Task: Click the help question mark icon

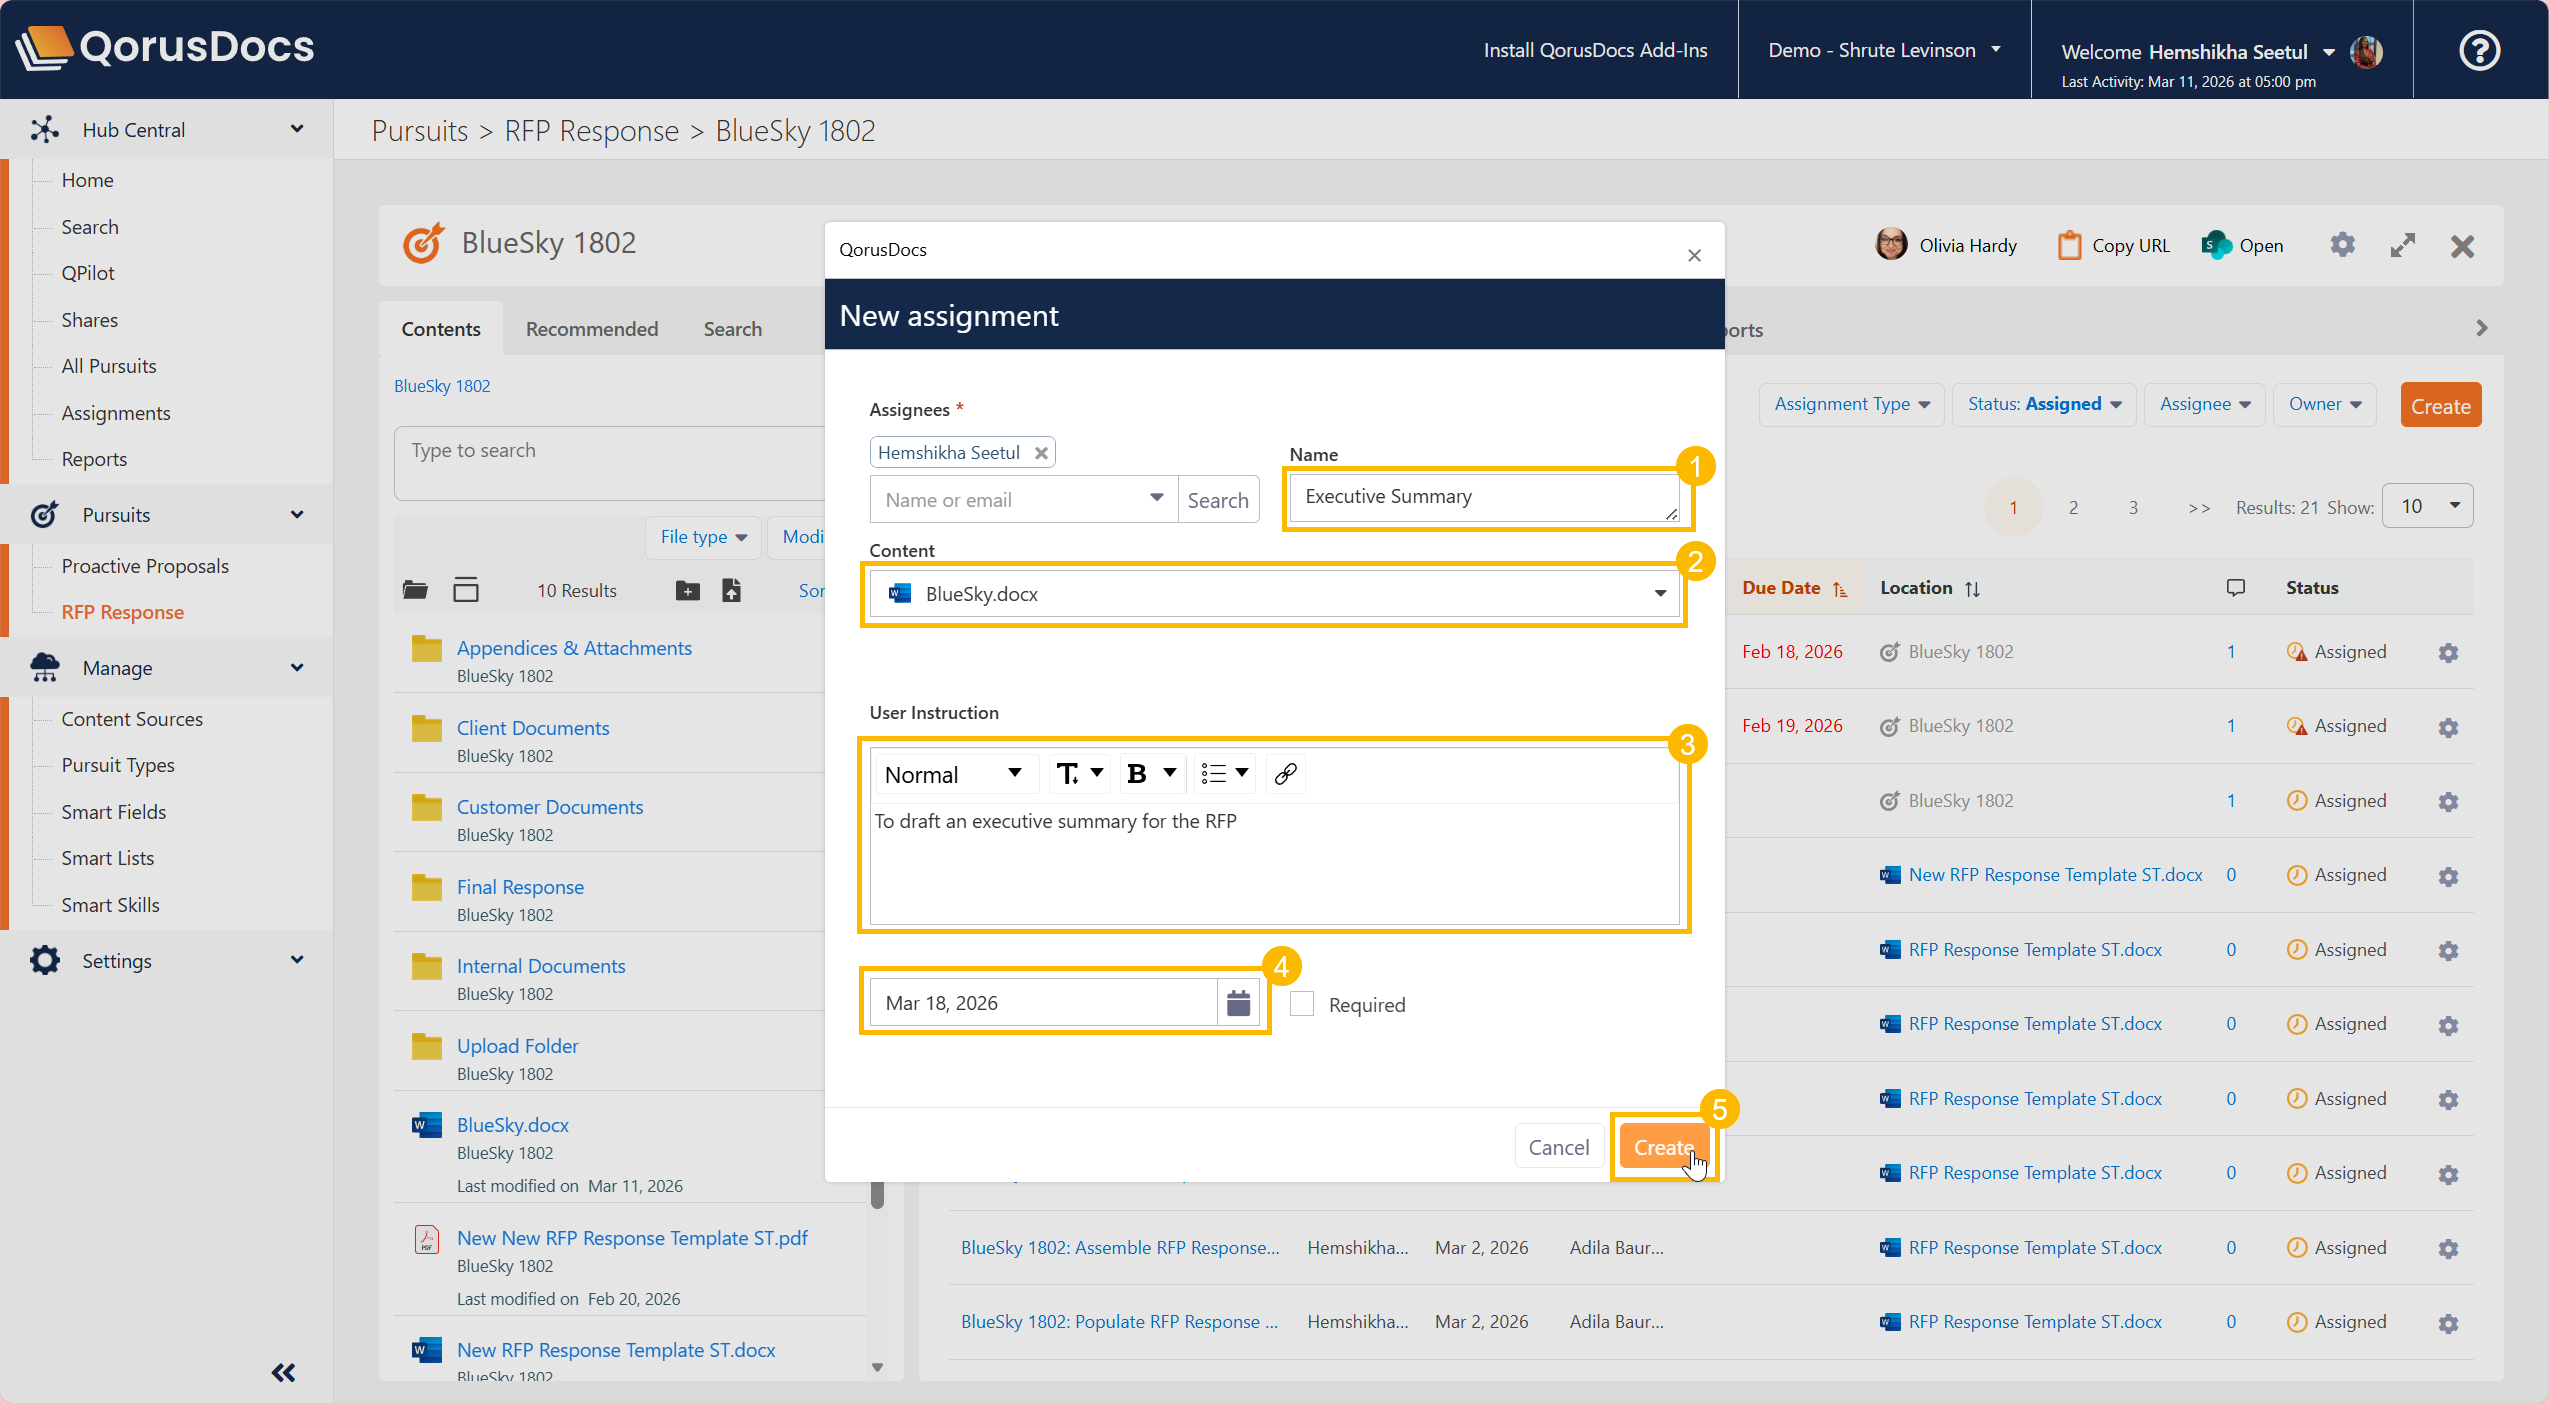Action: [x=2478, y=50]
